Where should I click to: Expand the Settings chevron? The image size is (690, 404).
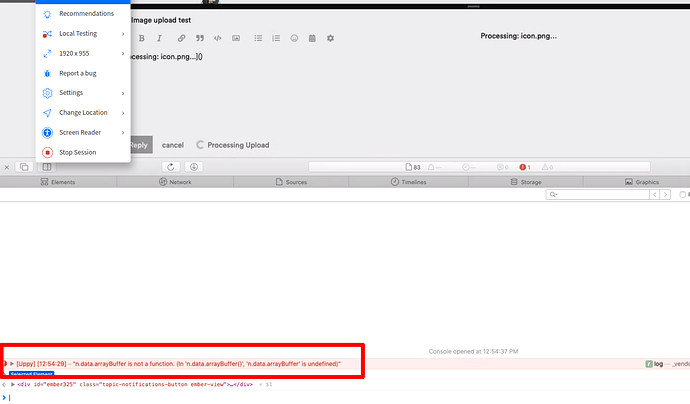tap(123, 93)
